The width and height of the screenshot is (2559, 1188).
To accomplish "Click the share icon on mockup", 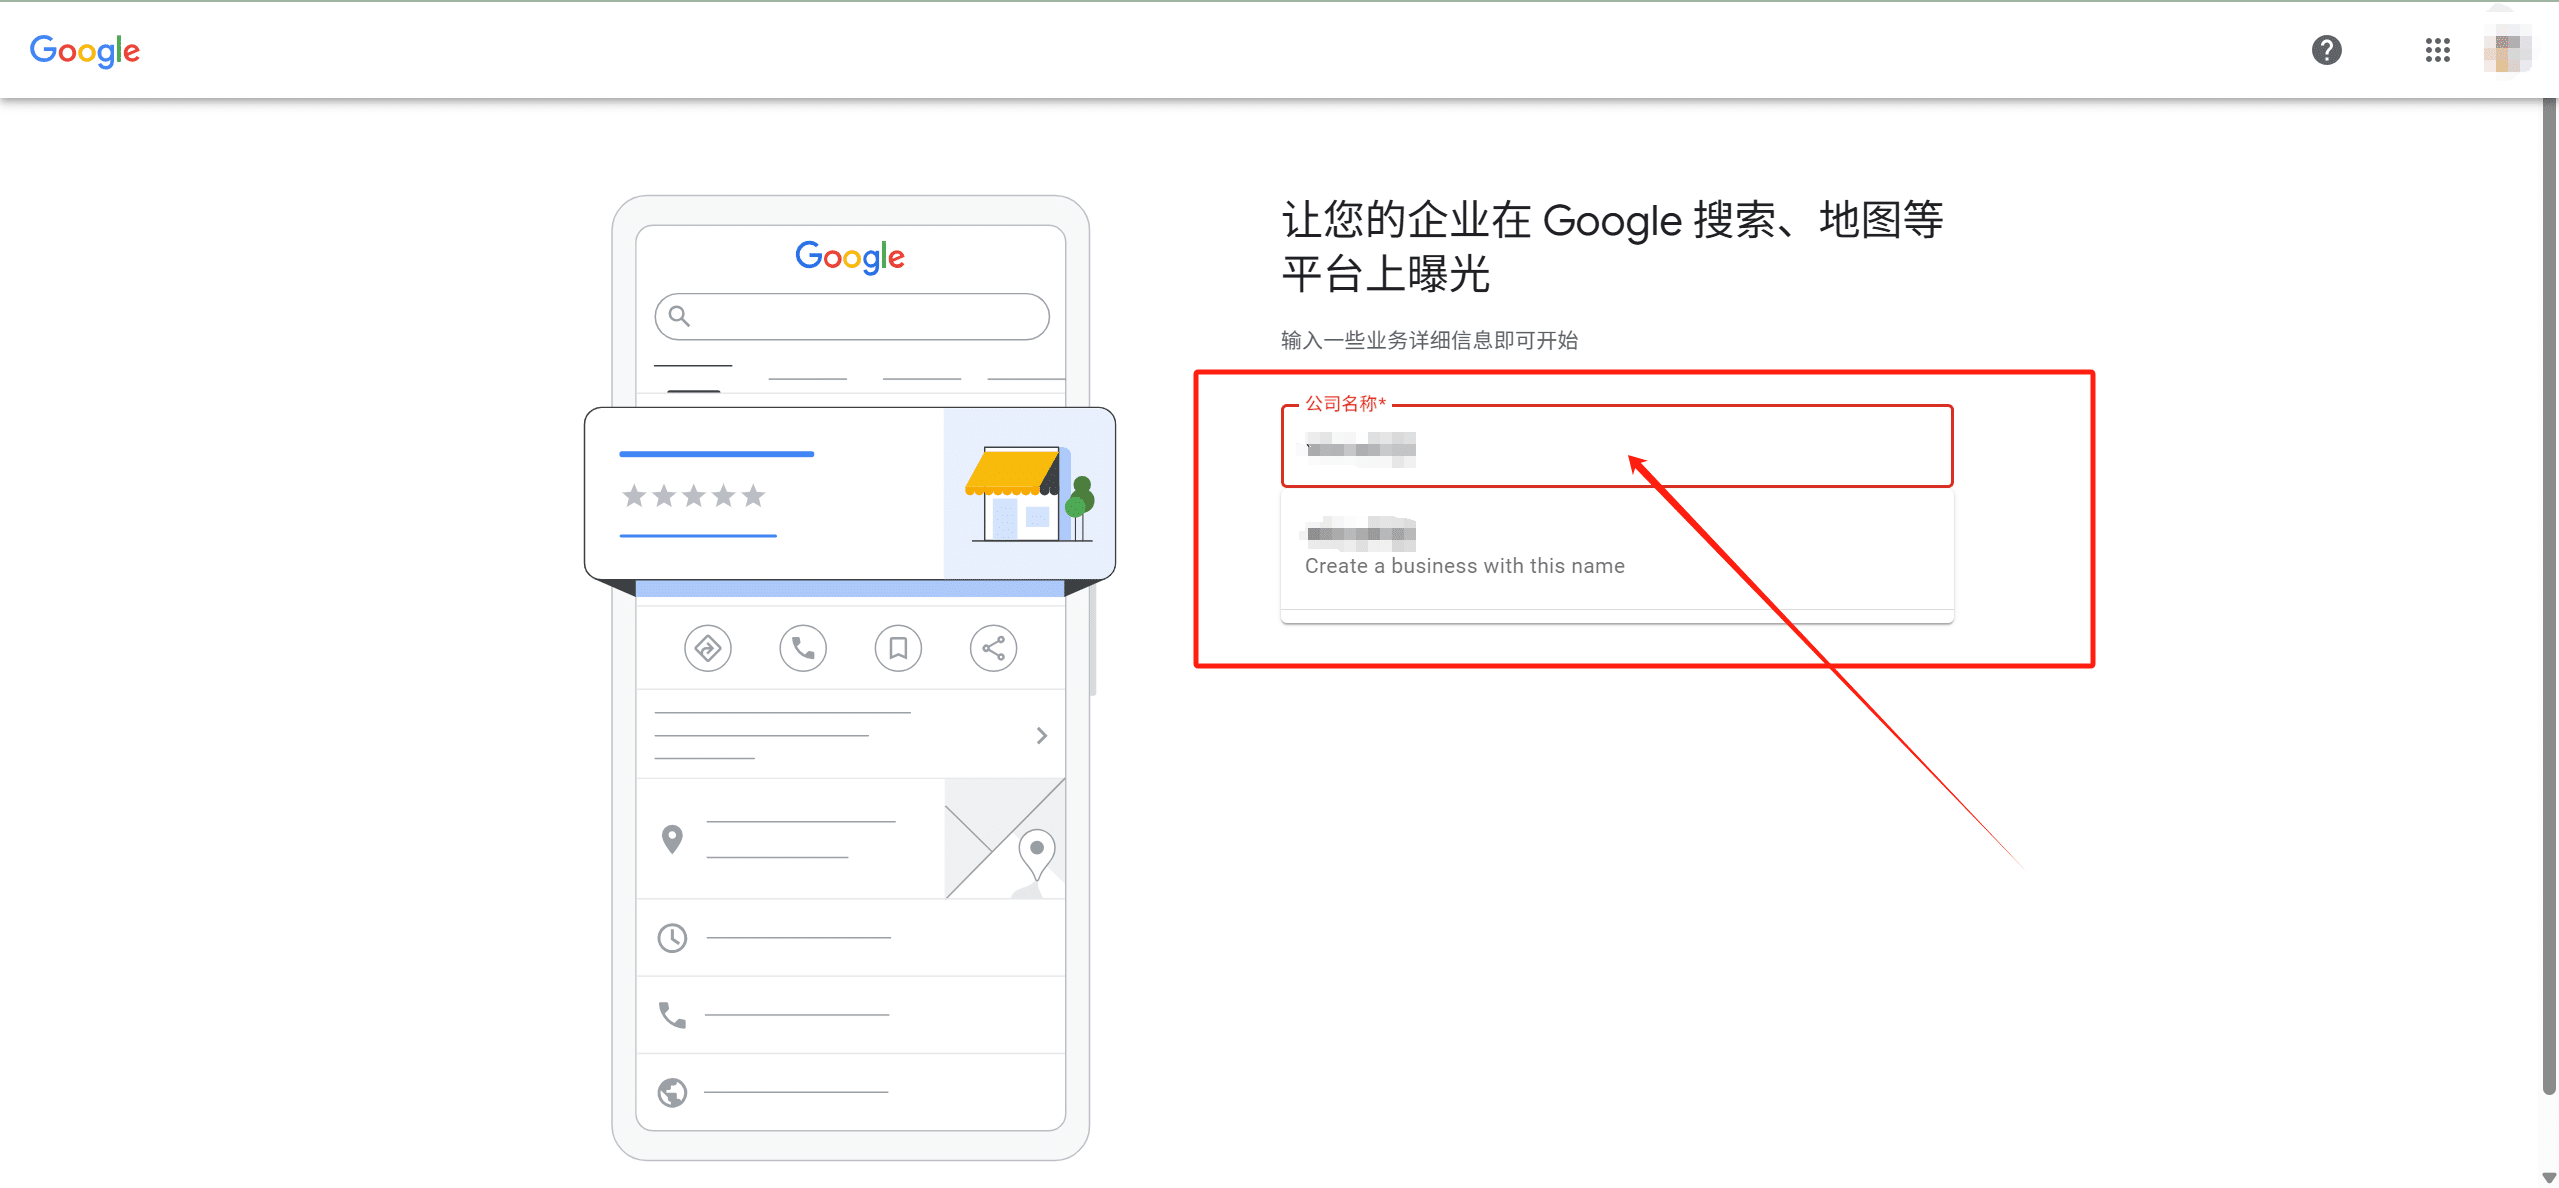I will pos(993,648).
